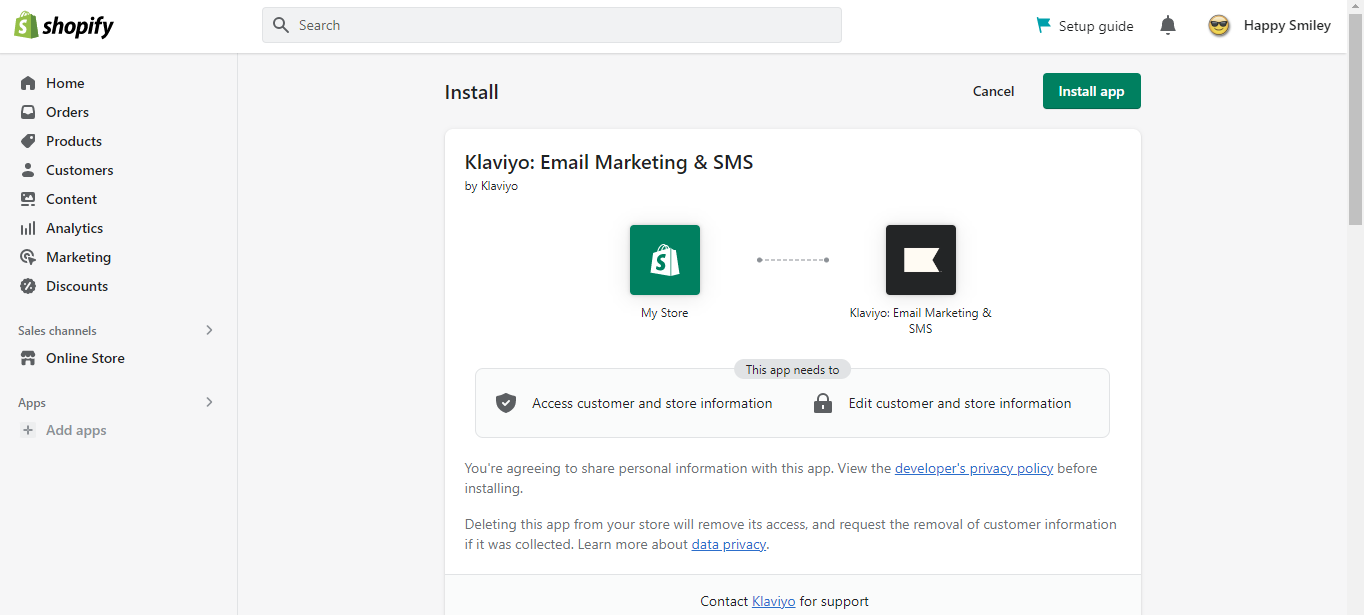
Task: Click 'Access customer and store information' text
Action: (652, 403)
